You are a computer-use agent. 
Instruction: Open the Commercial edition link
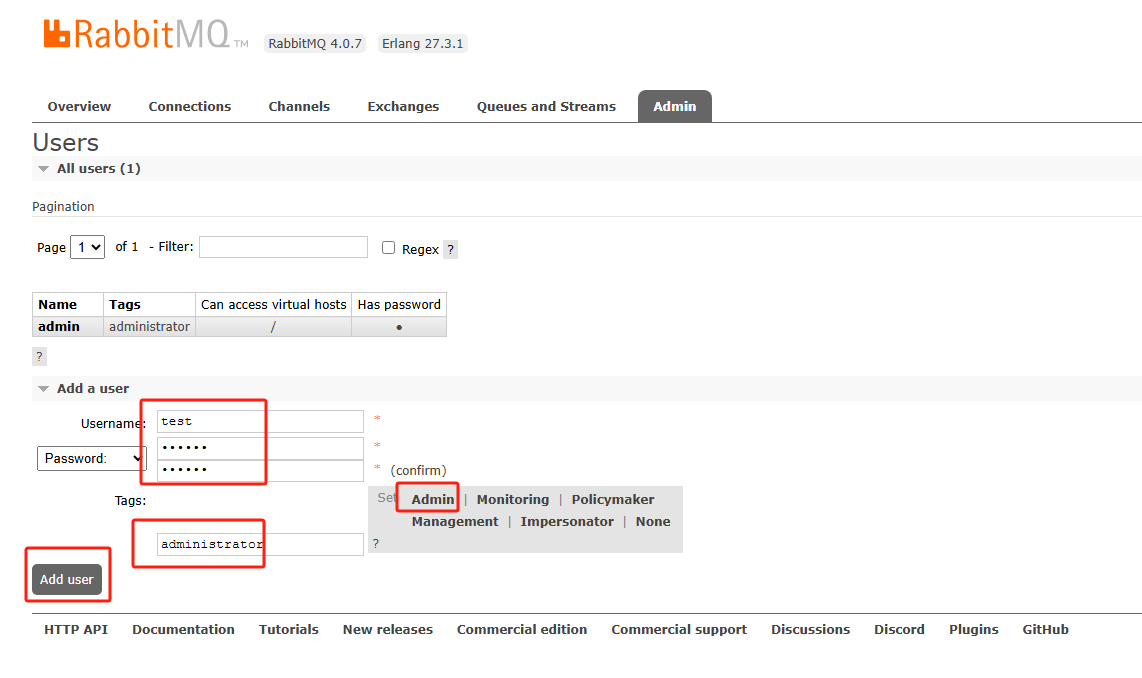point(521,629)
